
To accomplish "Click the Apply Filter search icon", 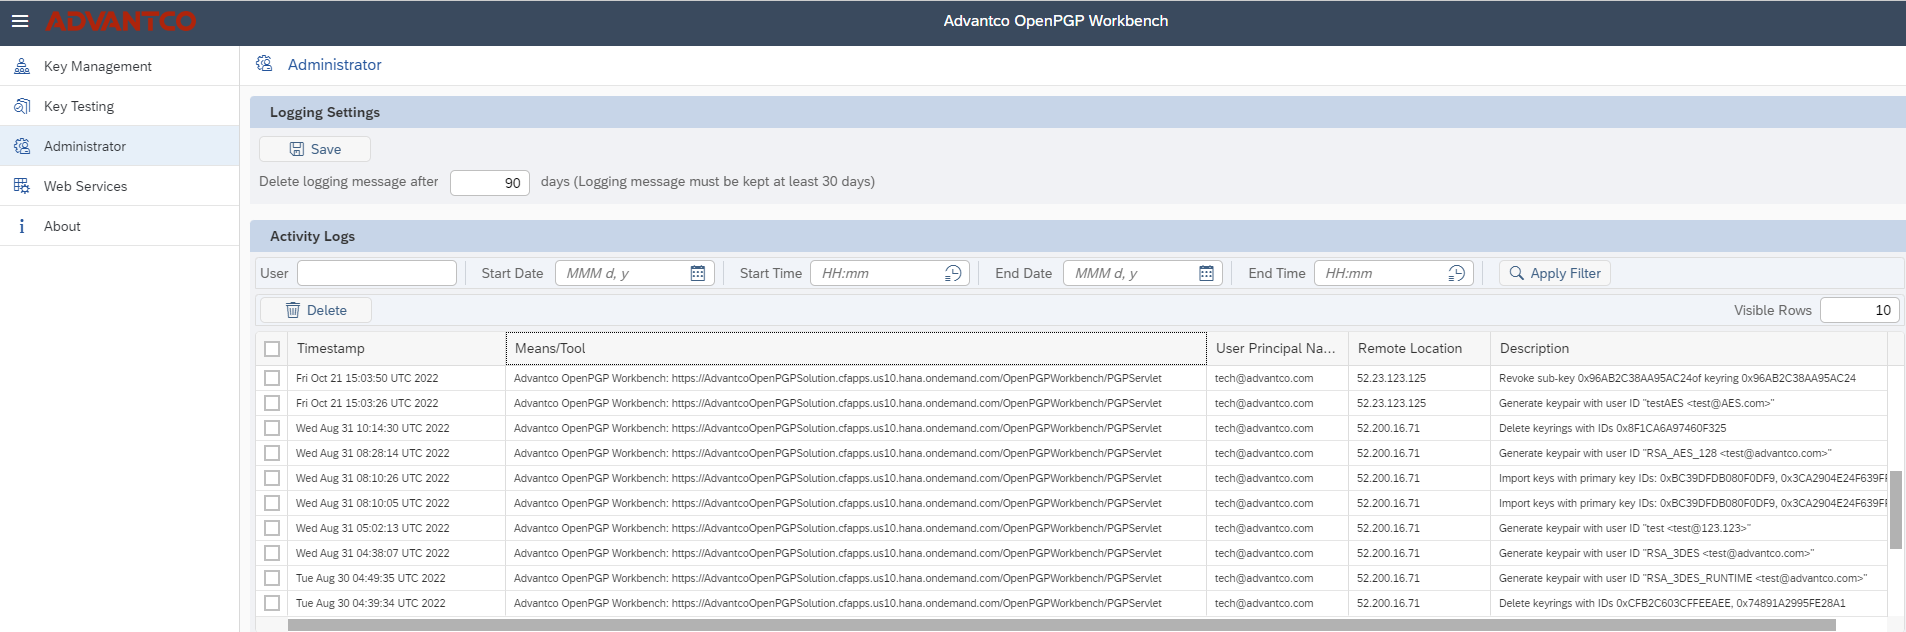I will [1517, 273].
